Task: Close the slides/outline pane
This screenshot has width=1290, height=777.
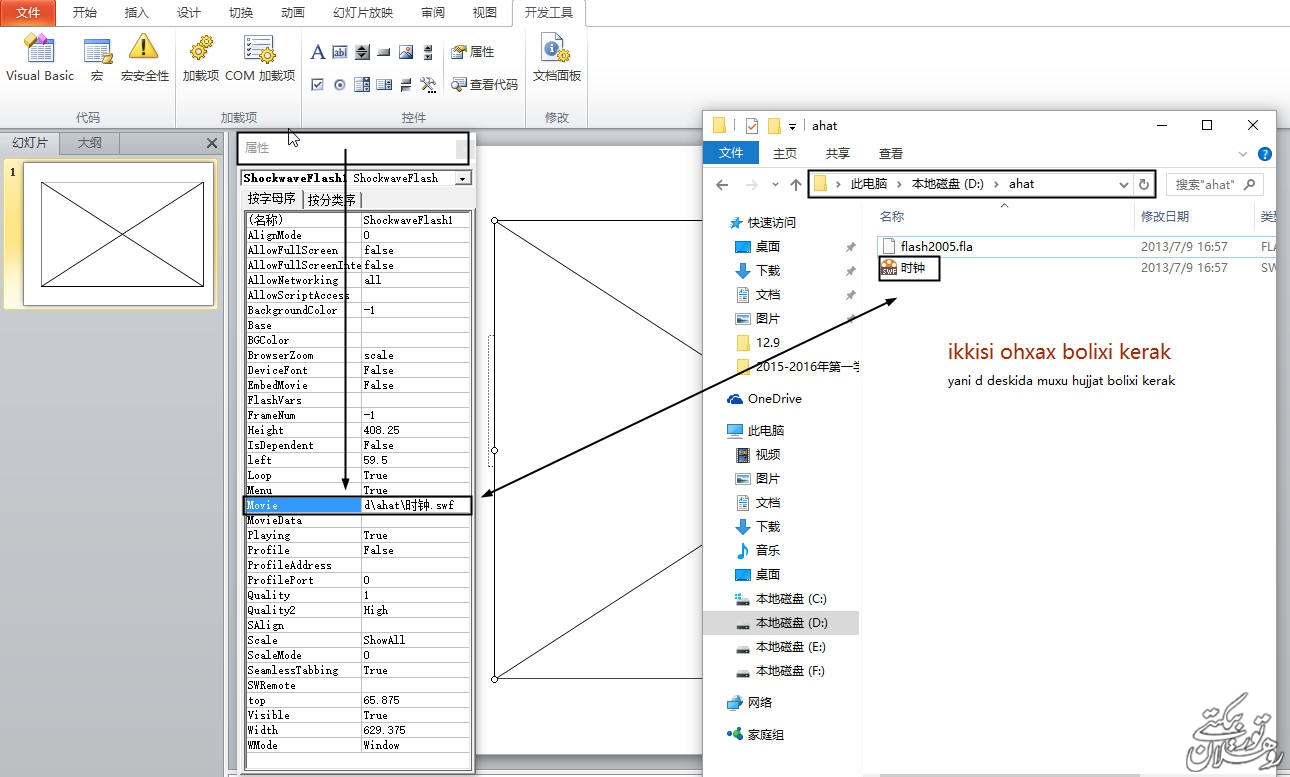Action: [x=211, y=143]
